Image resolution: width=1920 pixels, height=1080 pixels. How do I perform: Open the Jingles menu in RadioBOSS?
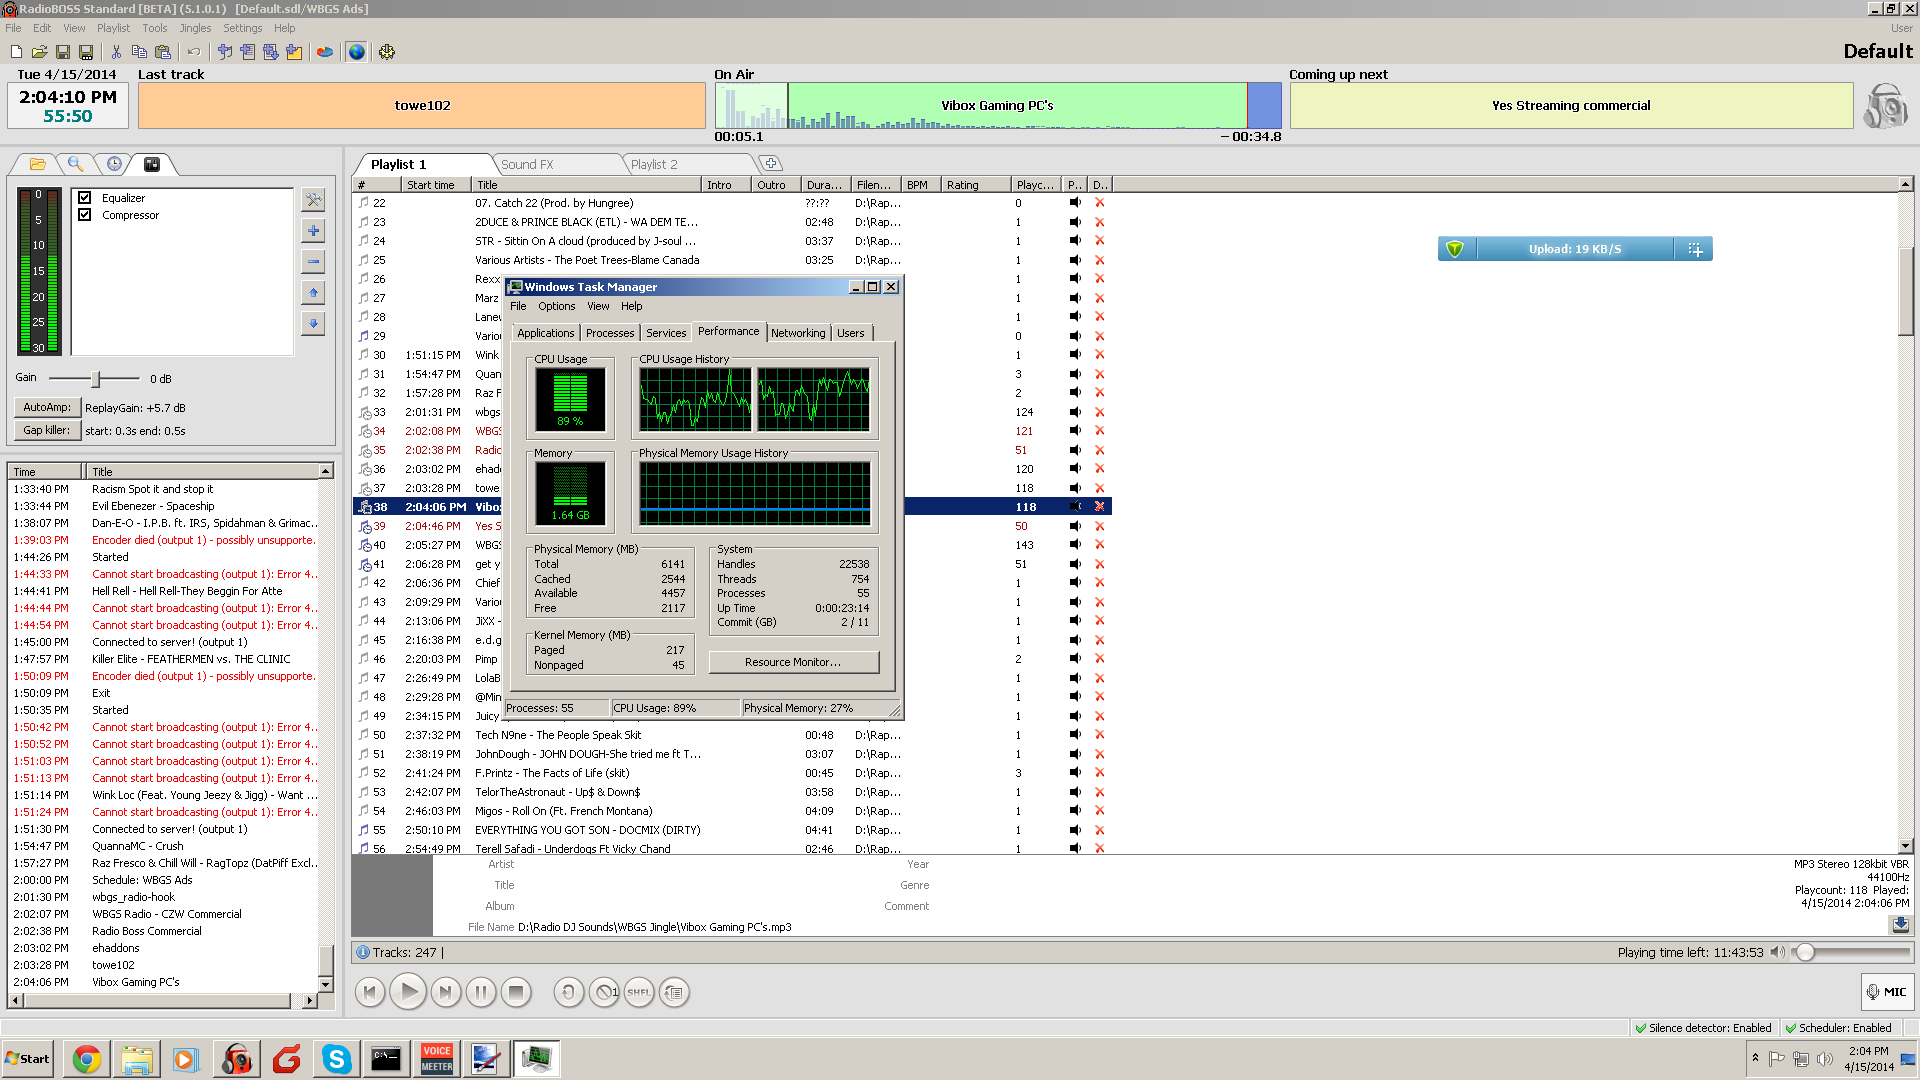click(x=195, y=28)
